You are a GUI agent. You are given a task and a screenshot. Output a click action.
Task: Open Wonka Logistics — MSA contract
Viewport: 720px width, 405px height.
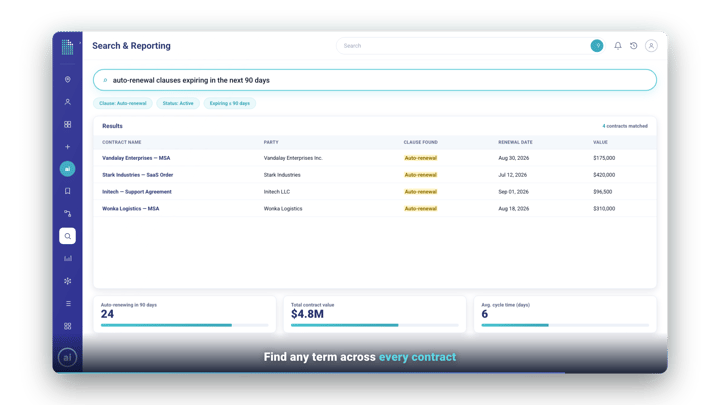130,208
